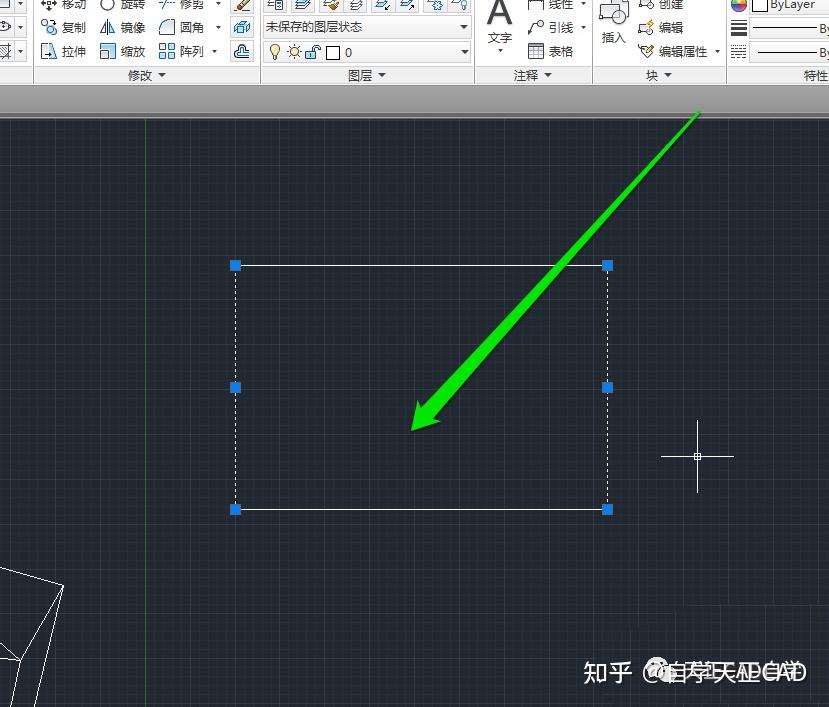
Task: Expand the Layers (图层) panel title
Action: coord(367,76)
